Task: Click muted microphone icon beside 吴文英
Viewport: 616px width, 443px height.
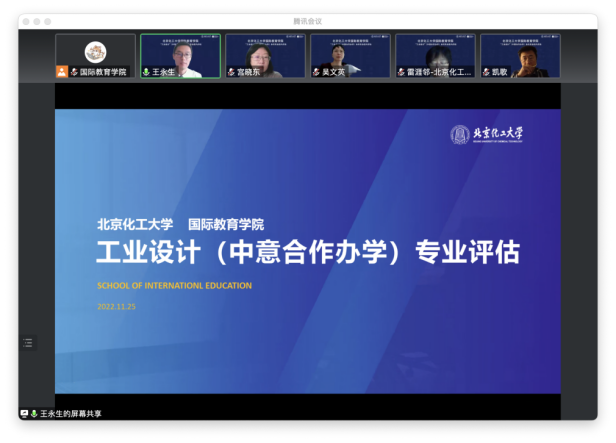Action: click(x=316, y=72)
